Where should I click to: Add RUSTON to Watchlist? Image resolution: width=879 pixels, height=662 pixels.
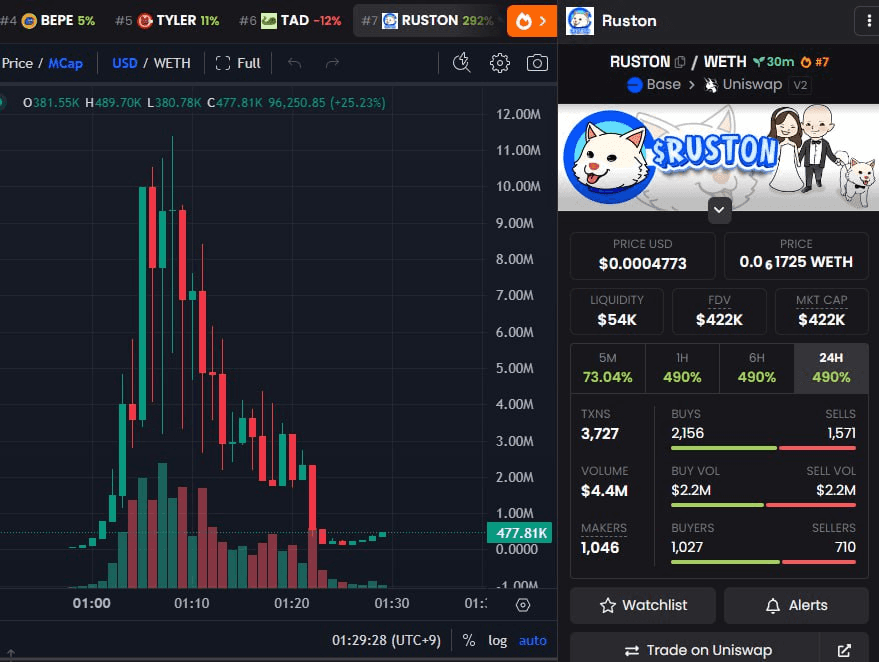[x=643, y=605]
